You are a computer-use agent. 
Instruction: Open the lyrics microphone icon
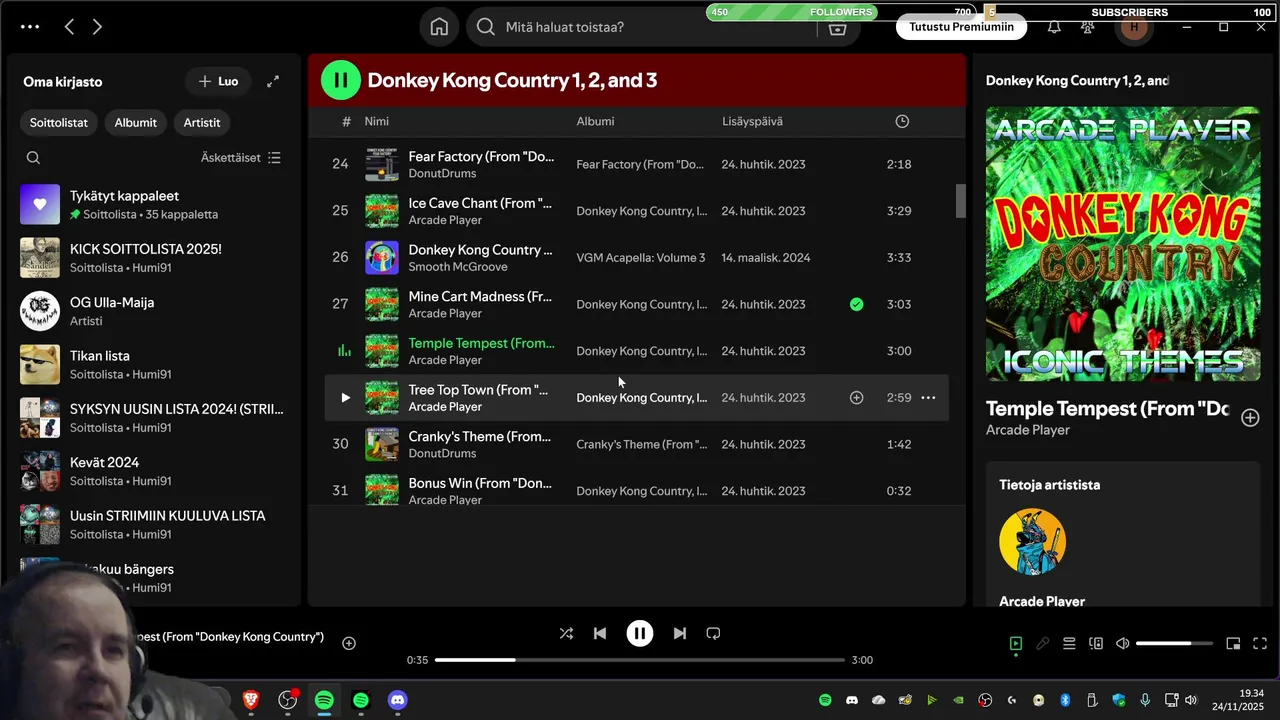click(1042, 643)
